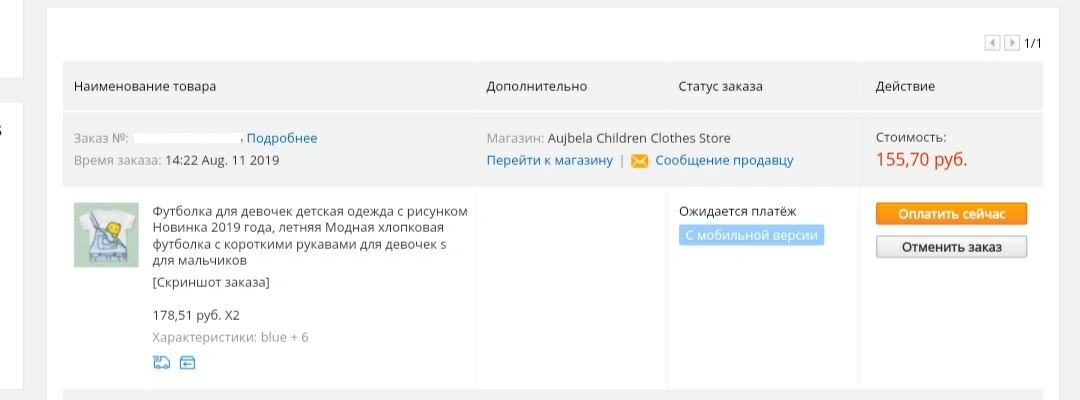Open the Футболка для девочек product title

pos(310,236)
